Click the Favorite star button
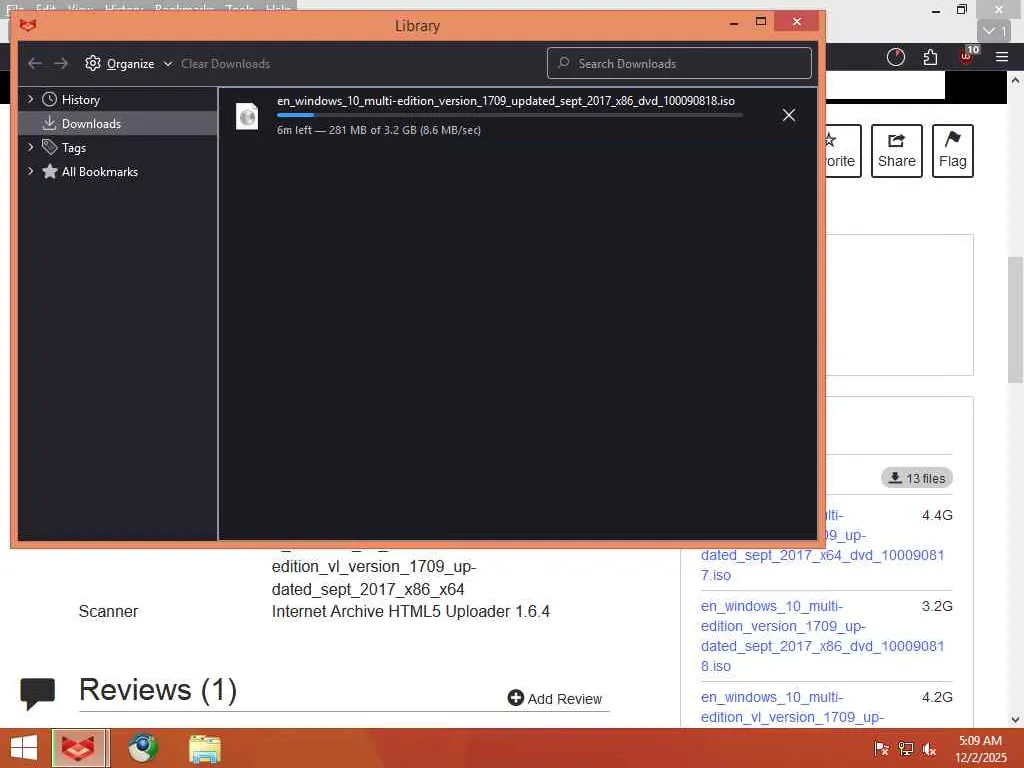Screen dimensions: 1024x768 point(843,151)
